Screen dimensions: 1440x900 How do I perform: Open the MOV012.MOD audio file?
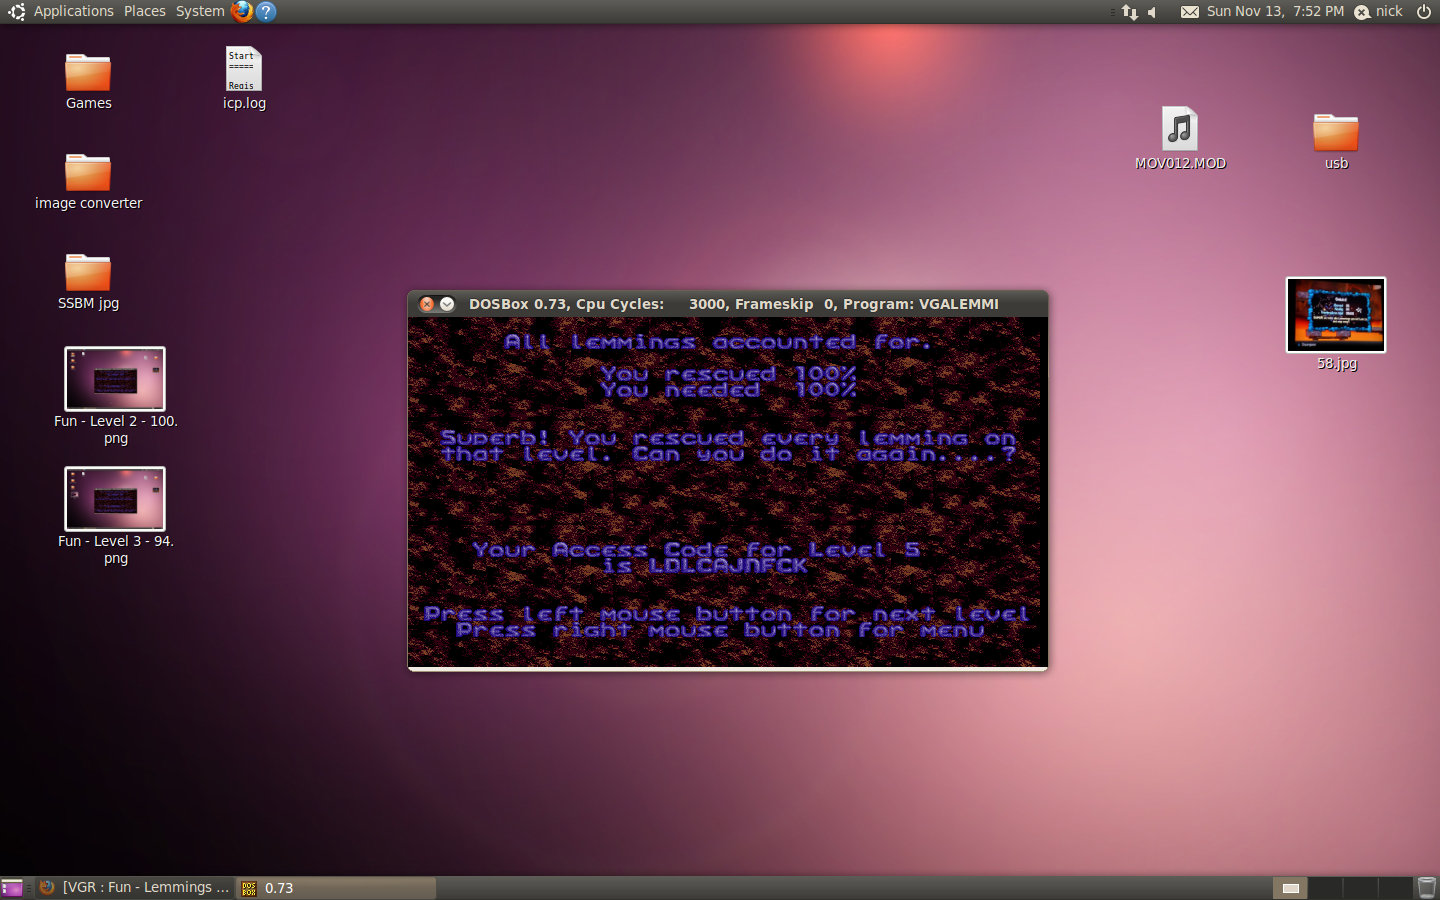pos(1180,130)
